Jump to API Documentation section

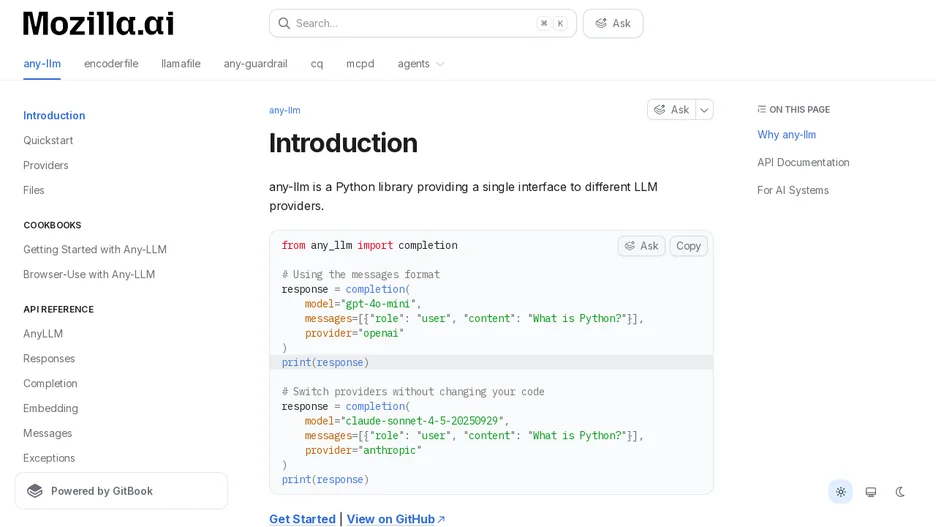[803, 162]
